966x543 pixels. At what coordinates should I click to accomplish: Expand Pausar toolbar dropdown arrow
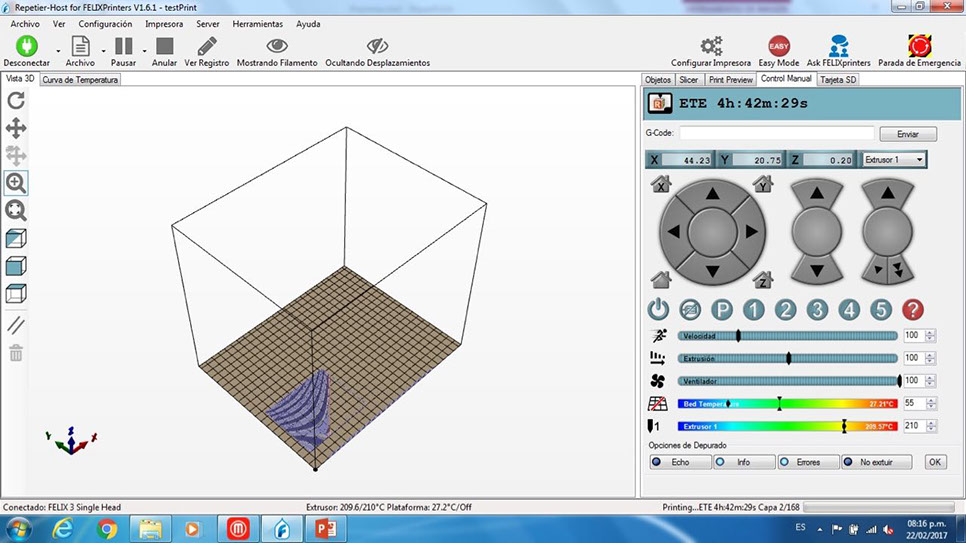[x=144, y=51]
